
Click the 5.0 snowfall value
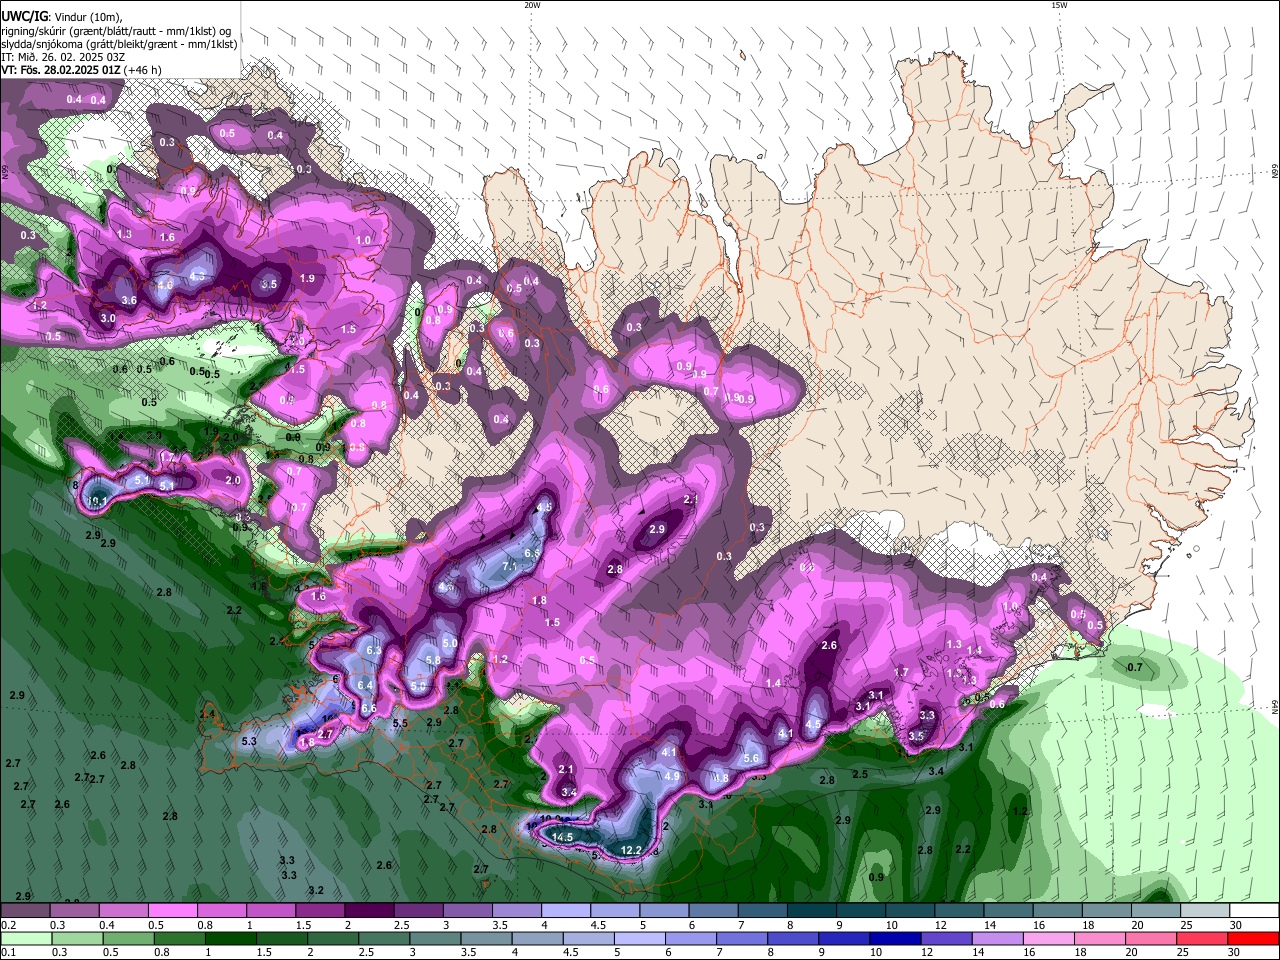pos(450,643)
